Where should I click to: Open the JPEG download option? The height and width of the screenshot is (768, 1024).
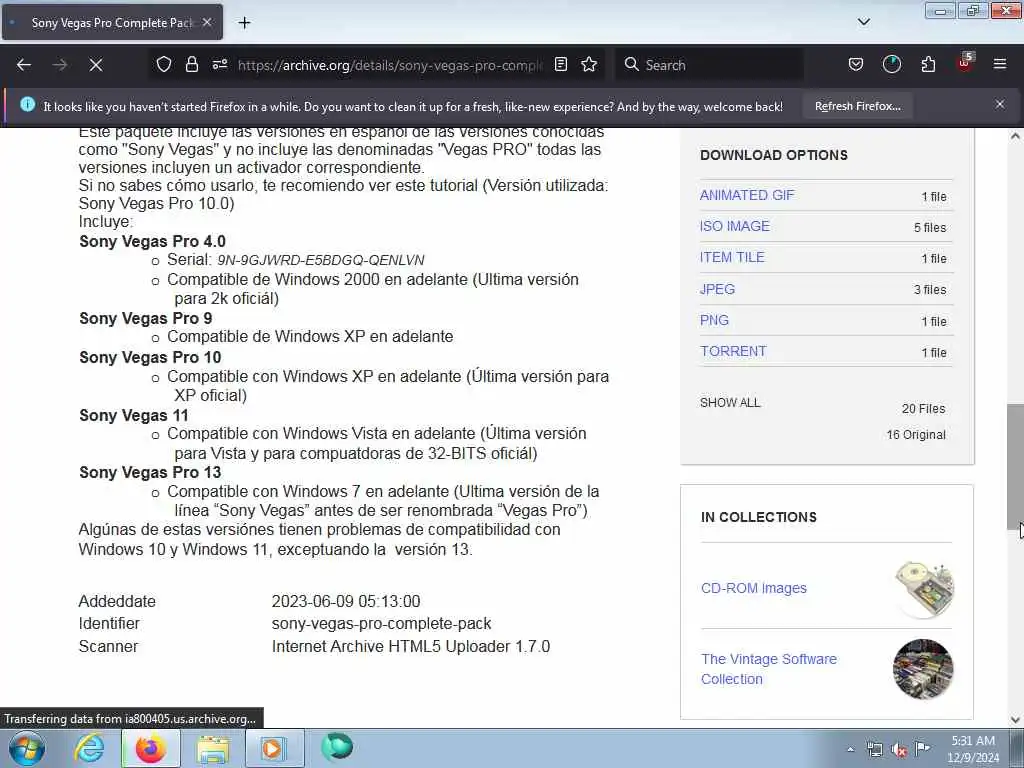click(x=717, y=289)
